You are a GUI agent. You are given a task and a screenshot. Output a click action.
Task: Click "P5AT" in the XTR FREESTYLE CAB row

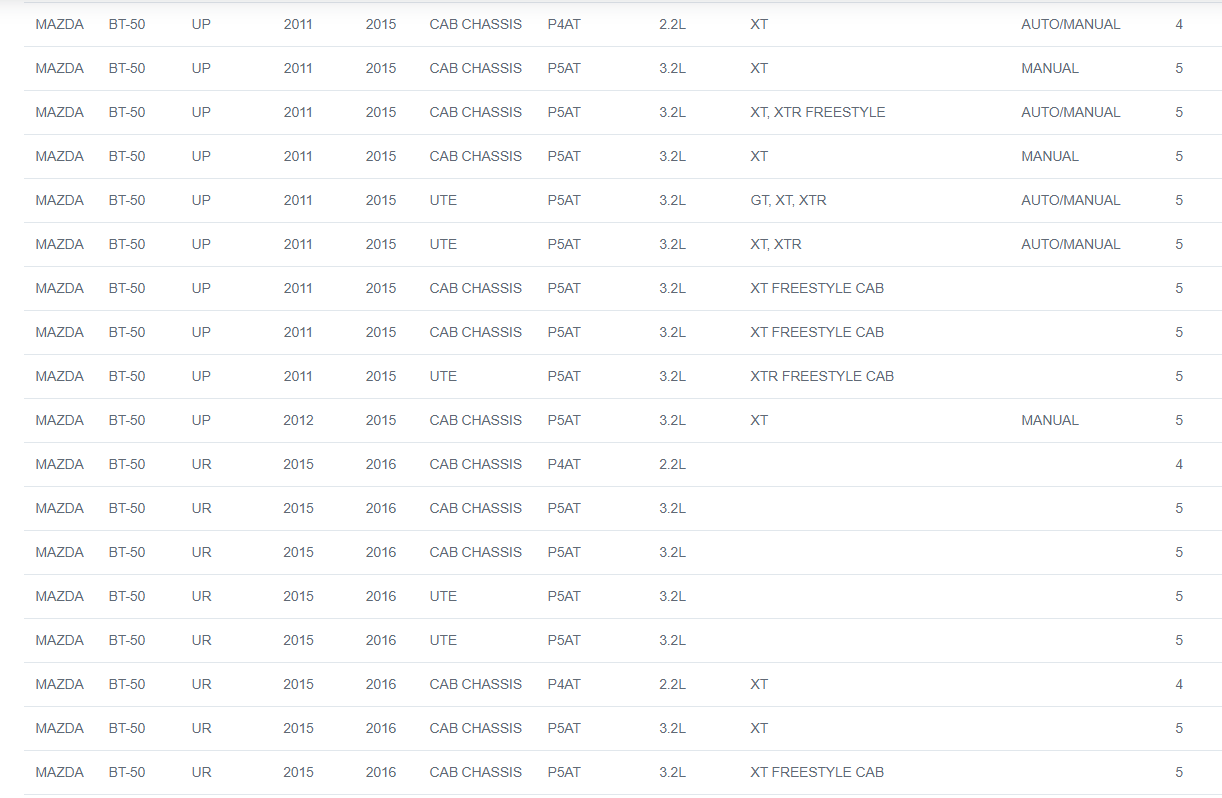pyautogui.click(x=564, y=376)
